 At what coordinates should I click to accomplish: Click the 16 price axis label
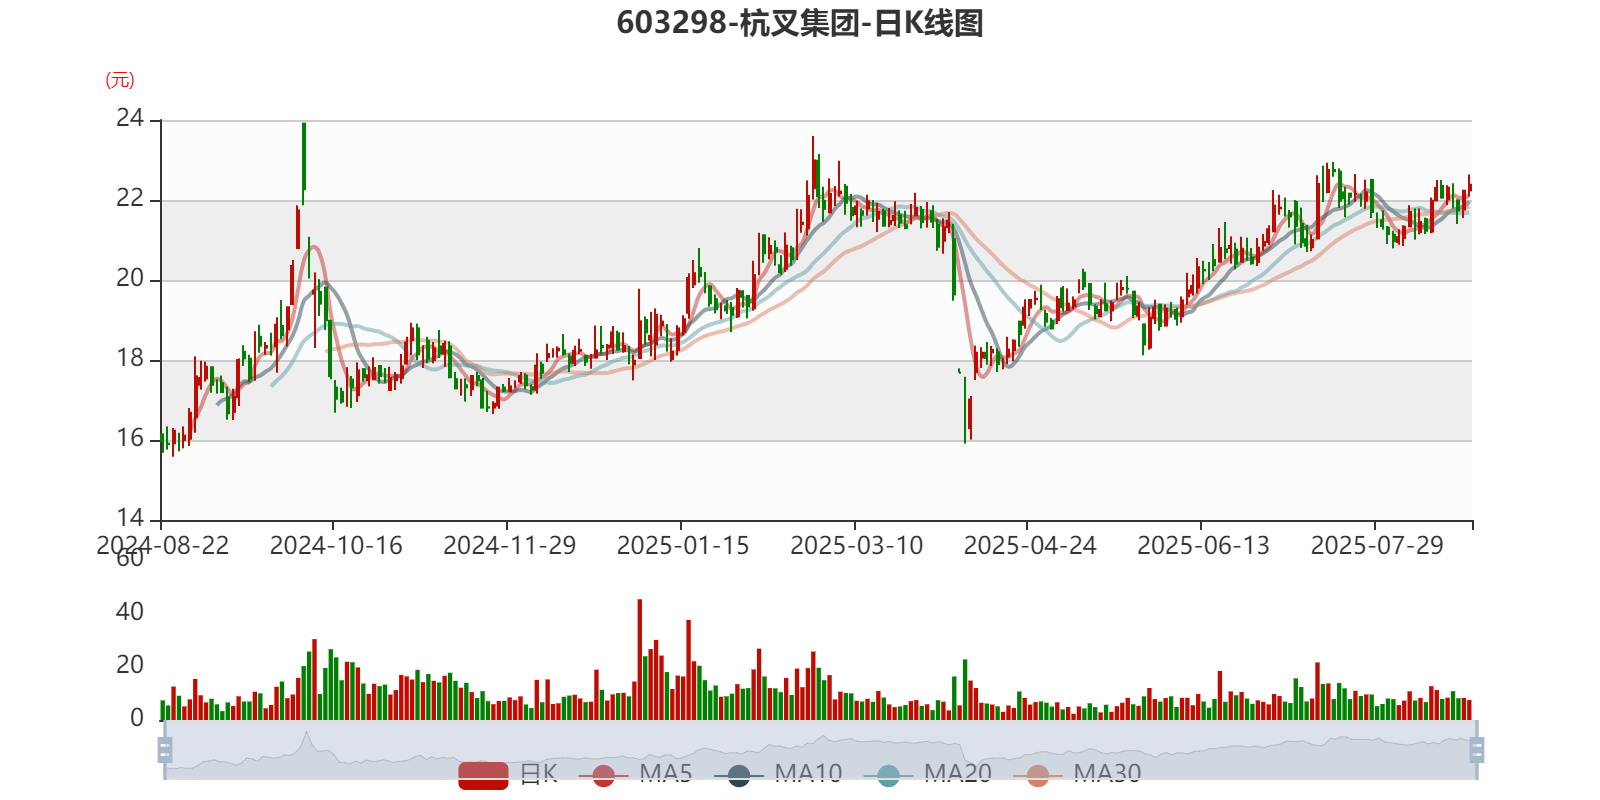[130, 439]
